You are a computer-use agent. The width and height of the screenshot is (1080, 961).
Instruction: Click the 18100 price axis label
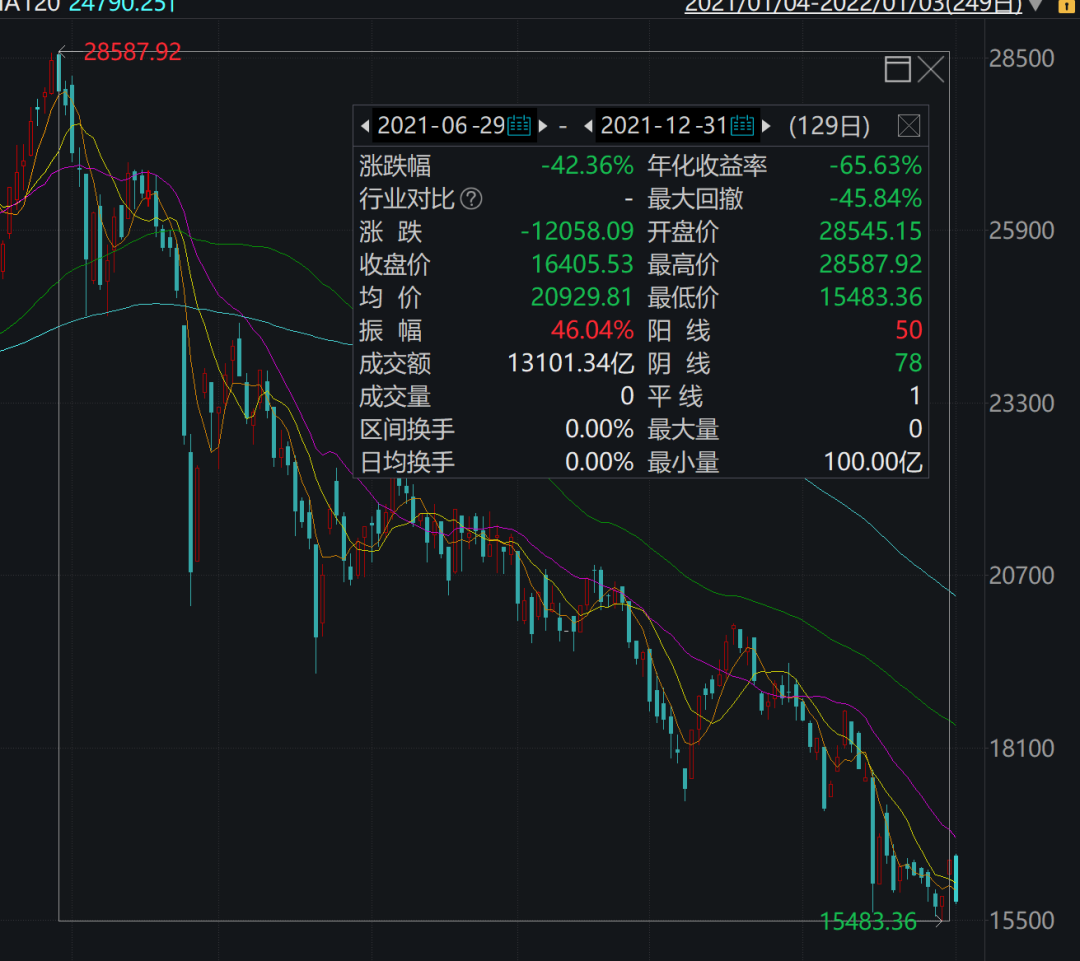pos(1021,748)
